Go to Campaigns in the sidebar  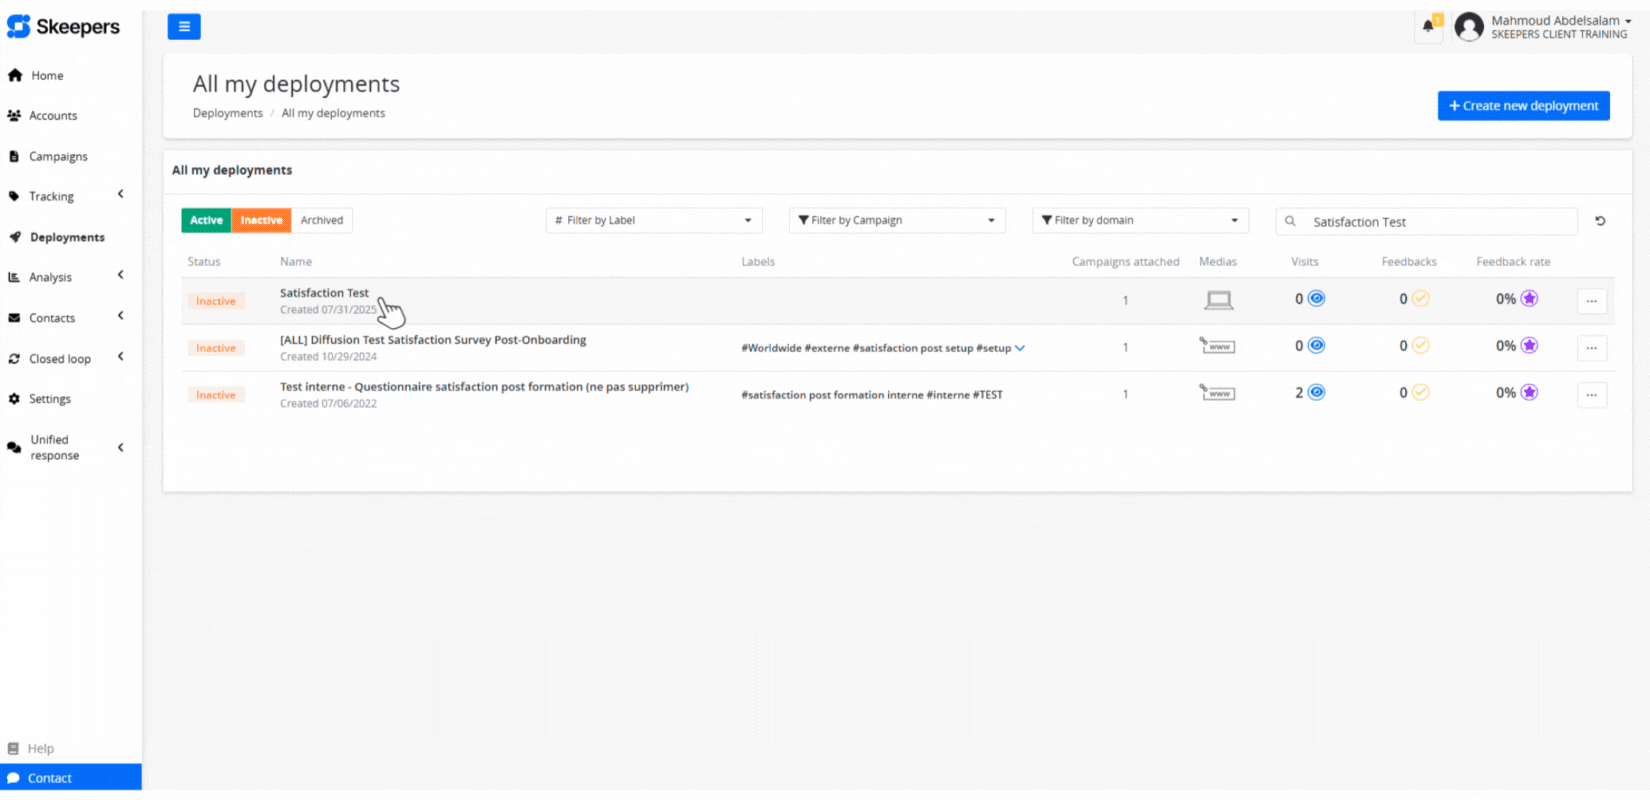point(58,157)
